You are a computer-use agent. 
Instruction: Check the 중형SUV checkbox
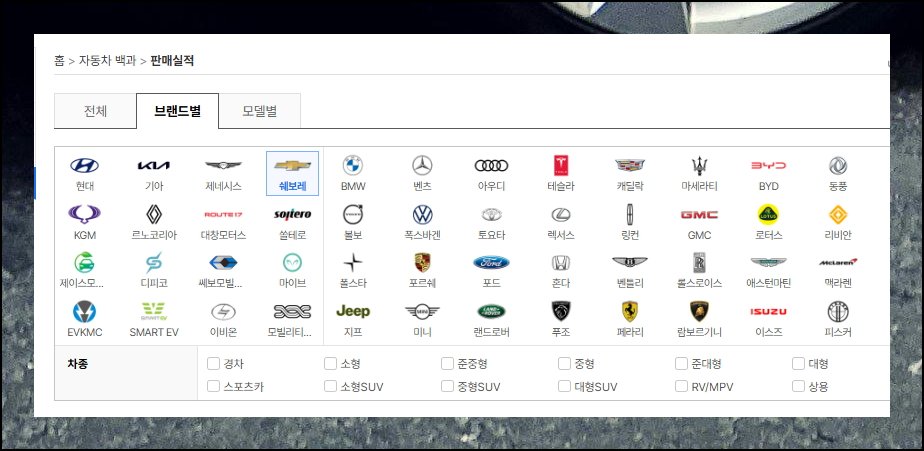447,386
